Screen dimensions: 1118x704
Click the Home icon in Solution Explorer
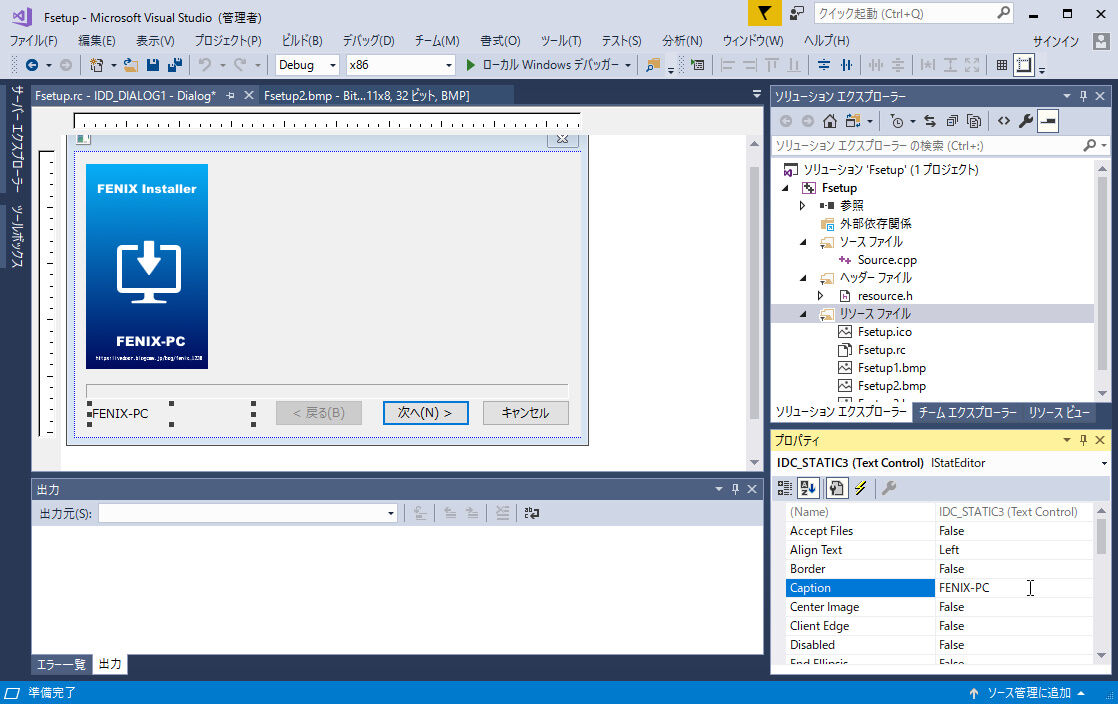[x=829, y=121]
